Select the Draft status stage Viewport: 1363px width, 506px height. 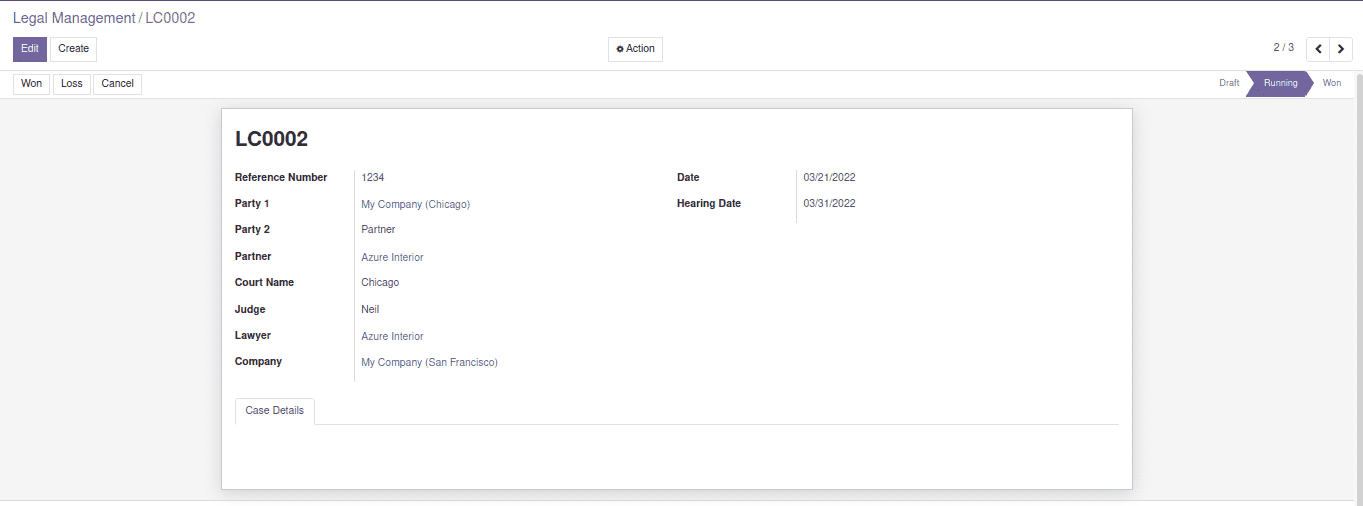tap(1229, 84)
